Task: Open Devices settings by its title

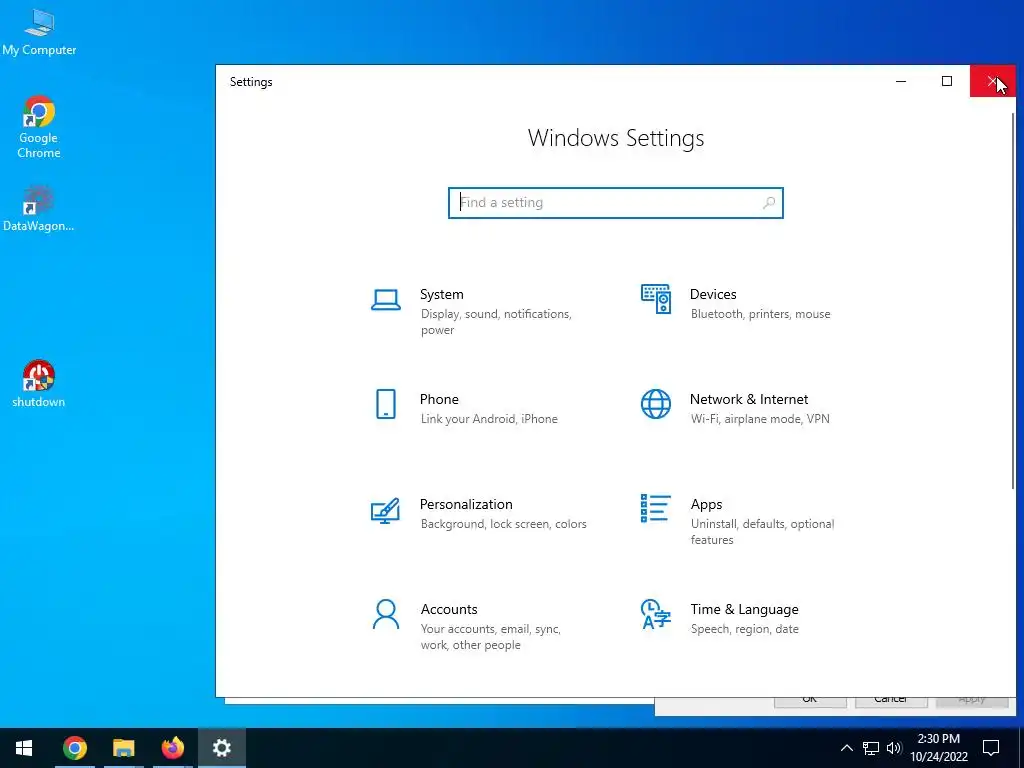Action: point(713,295)
